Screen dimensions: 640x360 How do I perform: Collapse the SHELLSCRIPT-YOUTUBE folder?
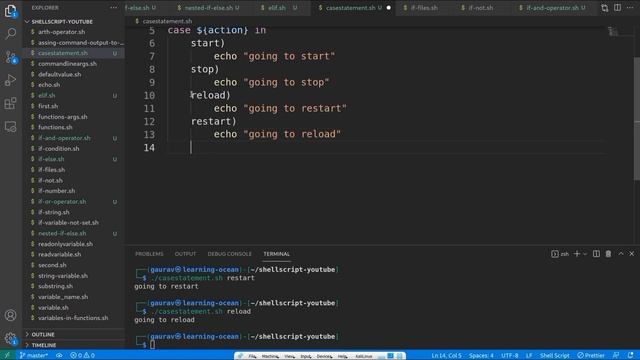73,21
